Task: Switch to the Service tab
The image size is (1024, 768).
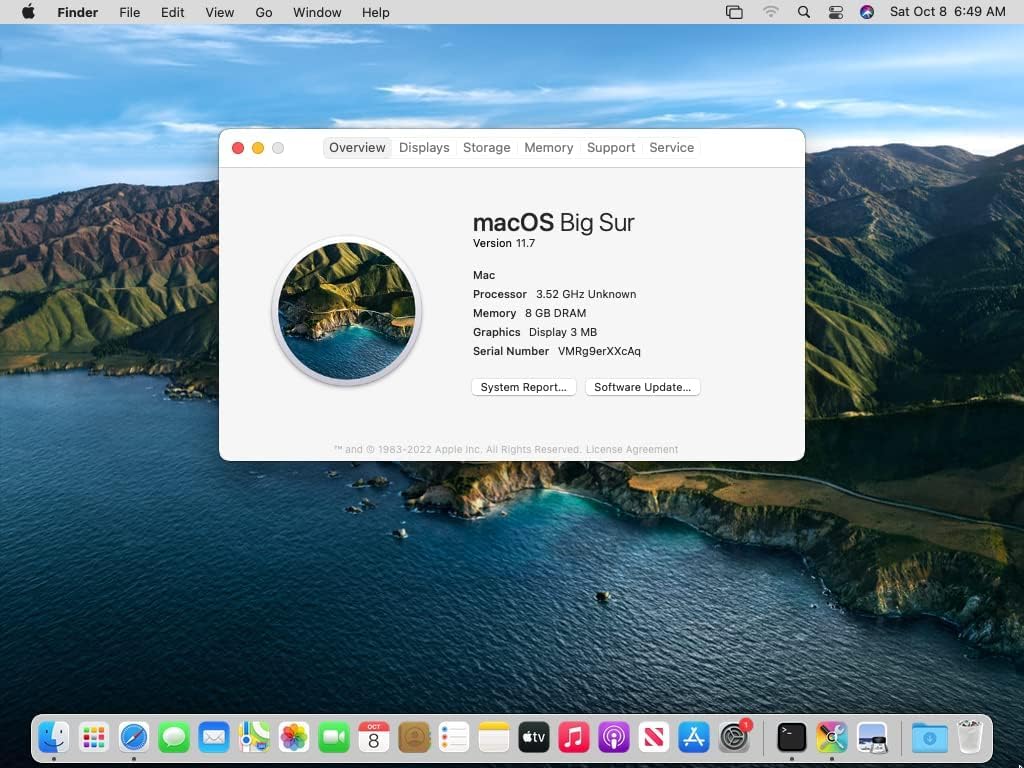Action: point(671,148)
